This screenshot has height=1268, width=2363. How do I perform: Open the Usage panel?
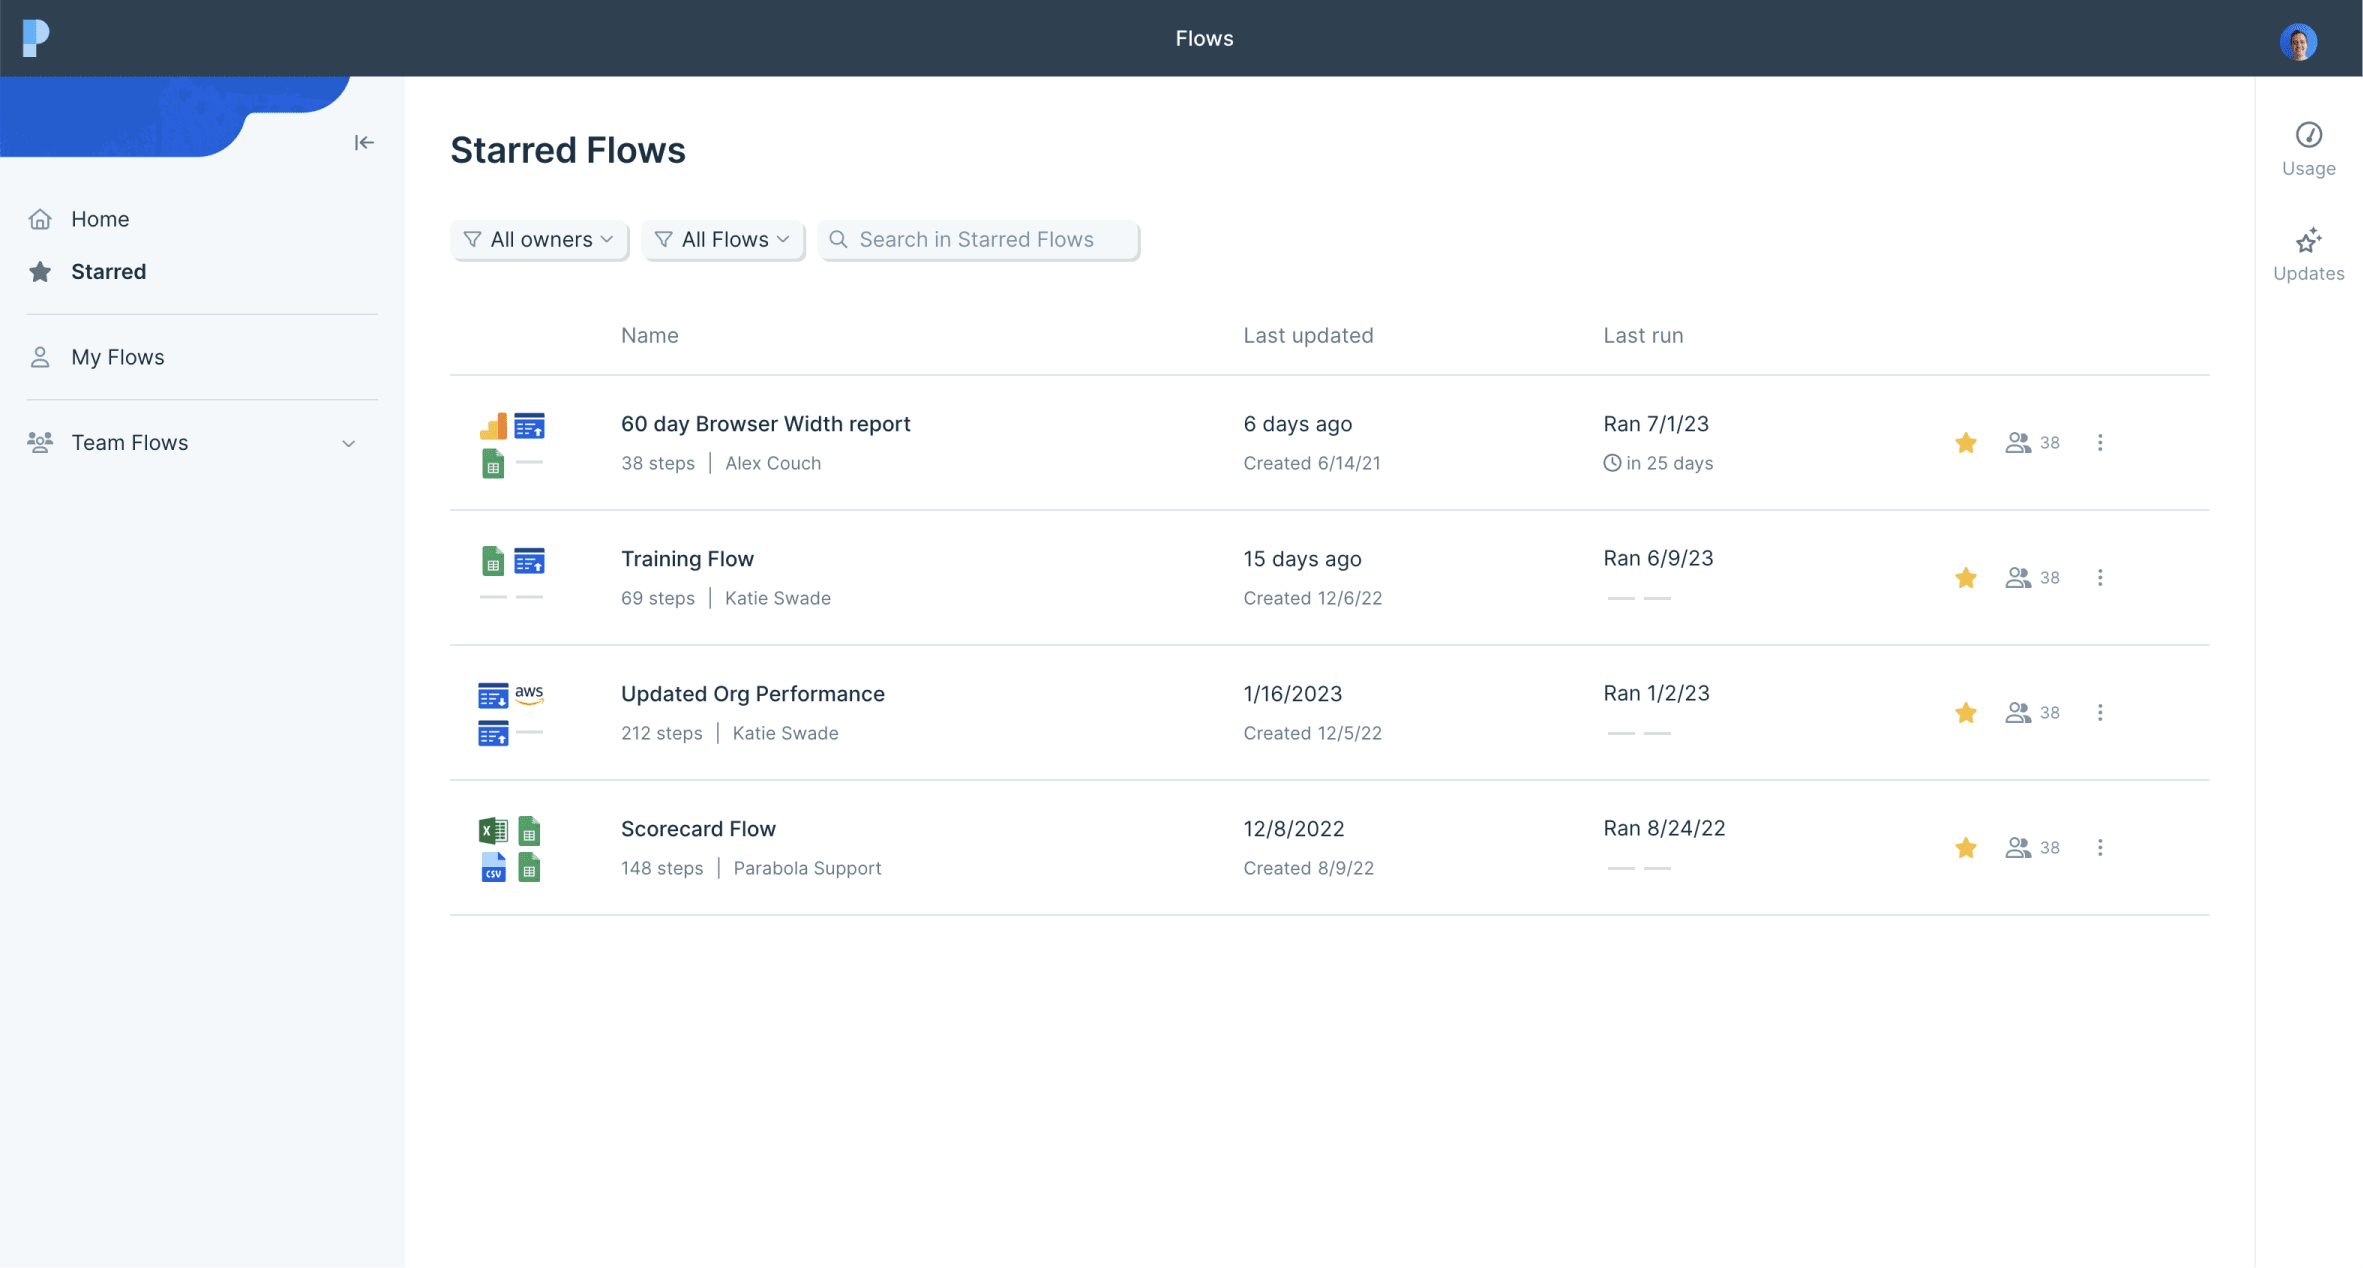click(2308, 149)
